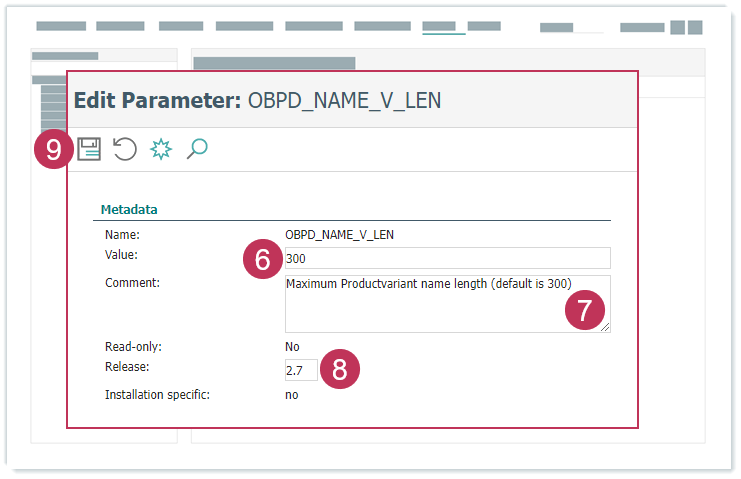
Task: Open the first item in top navigation bar
Action: (61, 27)
